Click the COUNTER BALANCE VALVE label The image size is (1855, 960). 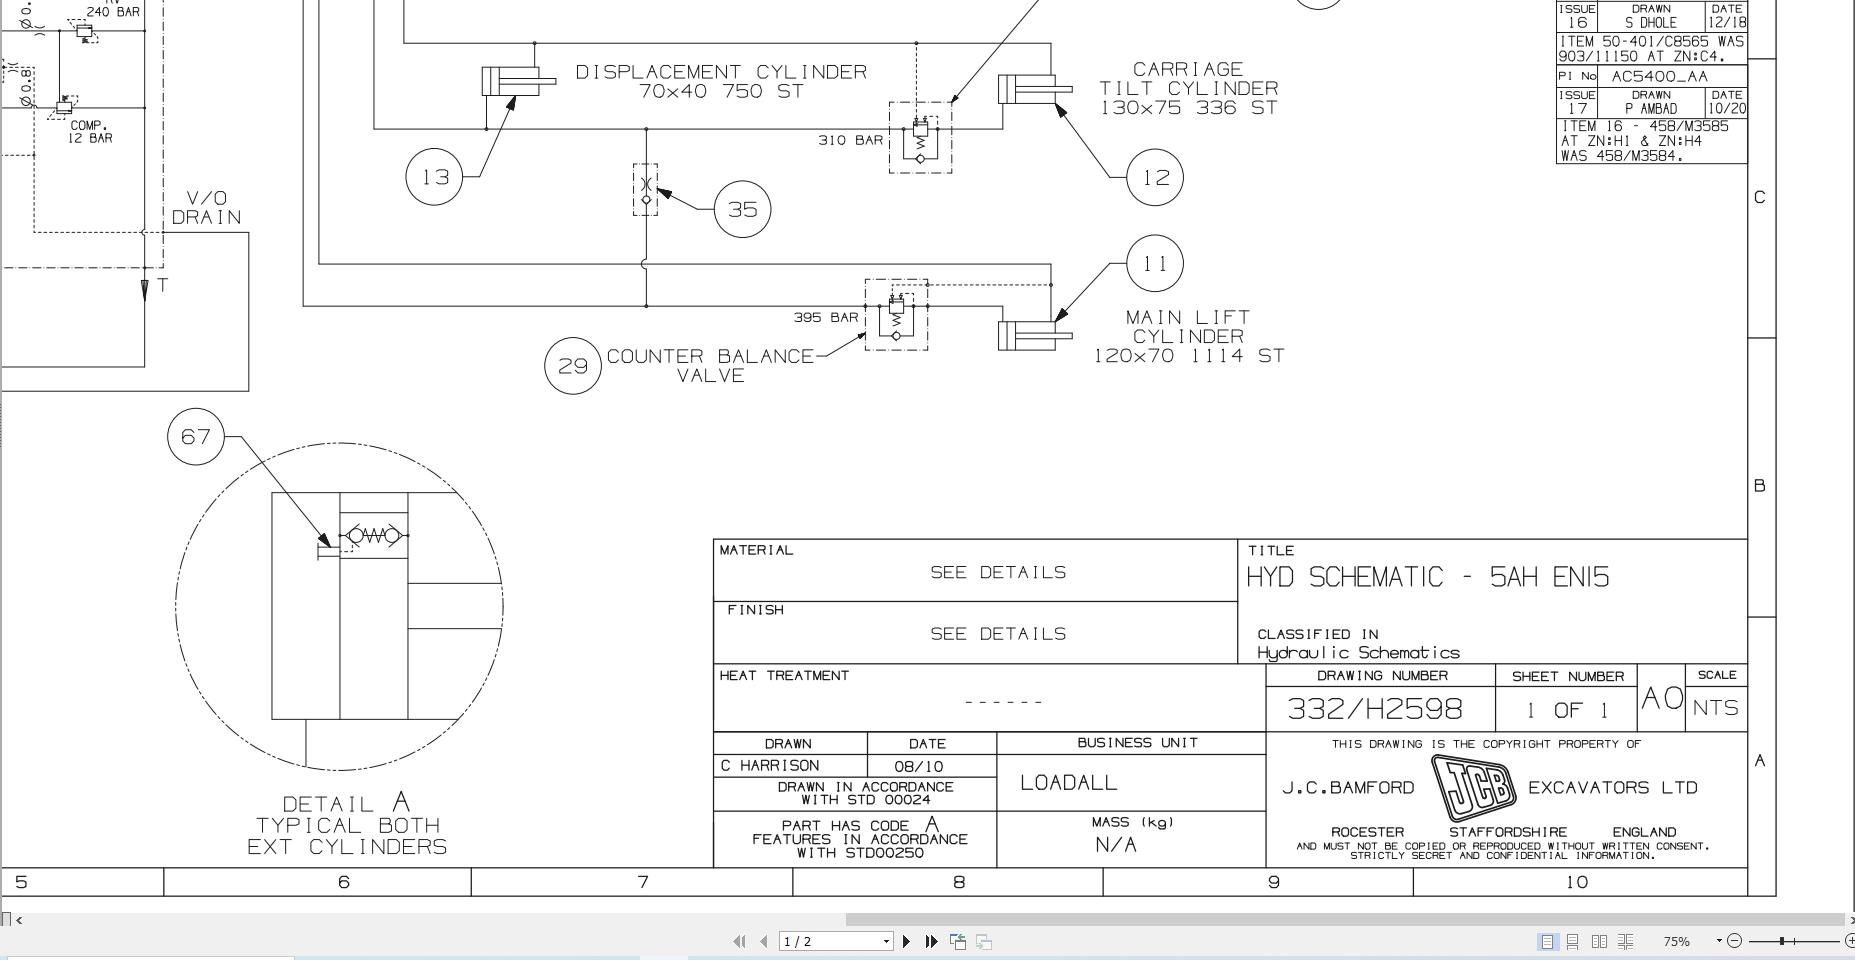pyautogui.click(x=710, y=366)
